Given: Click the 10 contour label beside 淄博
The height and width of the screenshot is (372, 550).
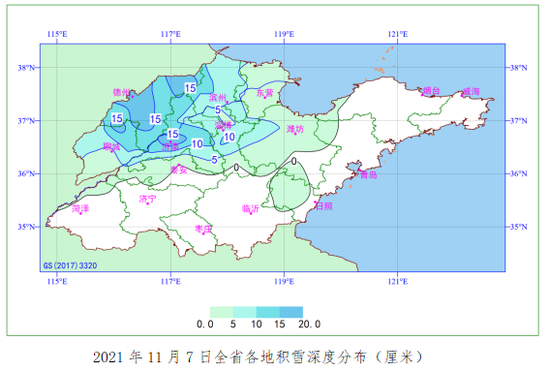Looking at the screenshot, I should click(229, 137).
